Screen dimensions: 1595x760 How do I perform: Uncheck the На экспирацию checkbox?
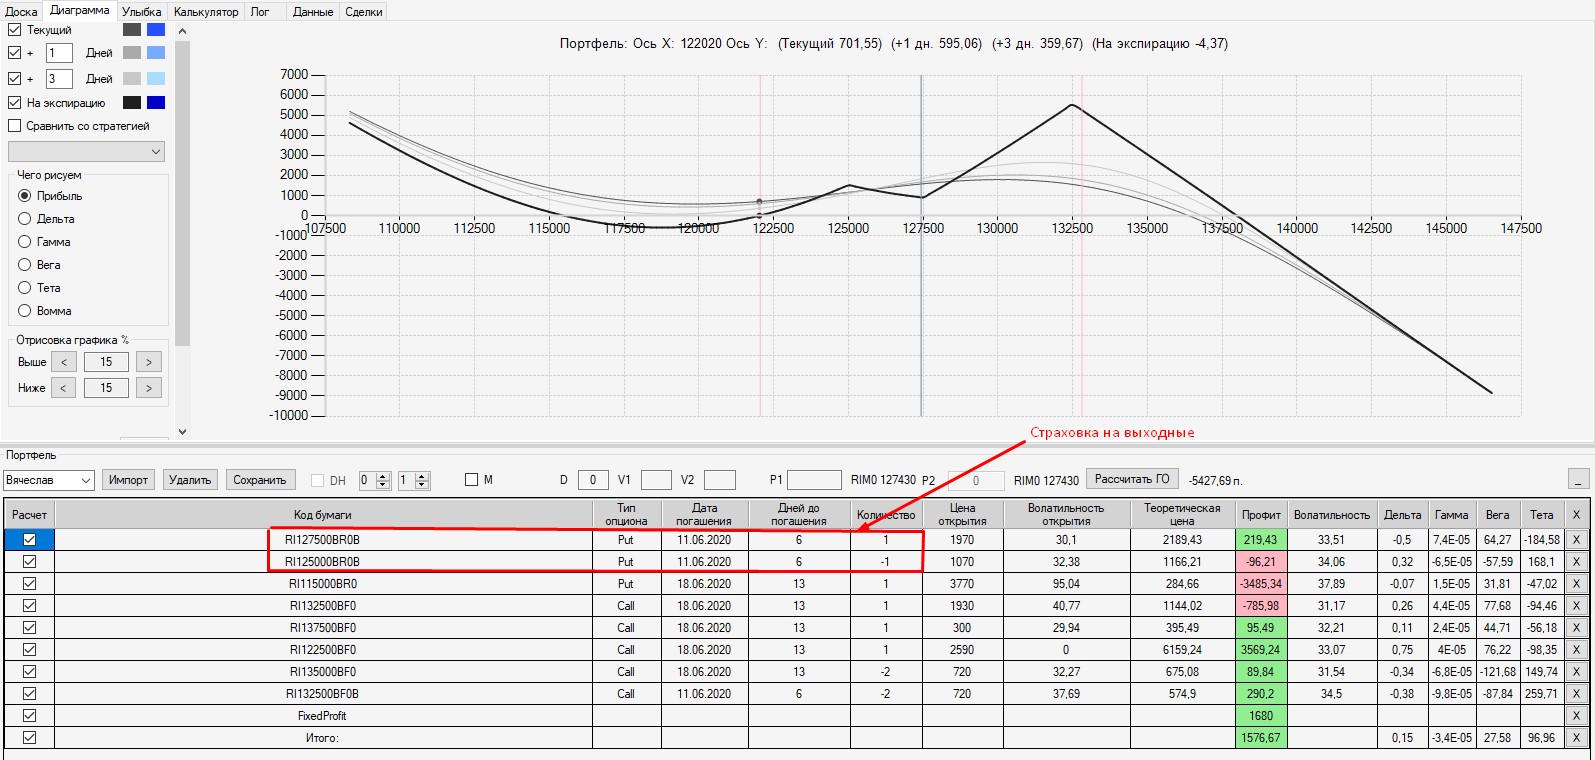click(14, 102)
